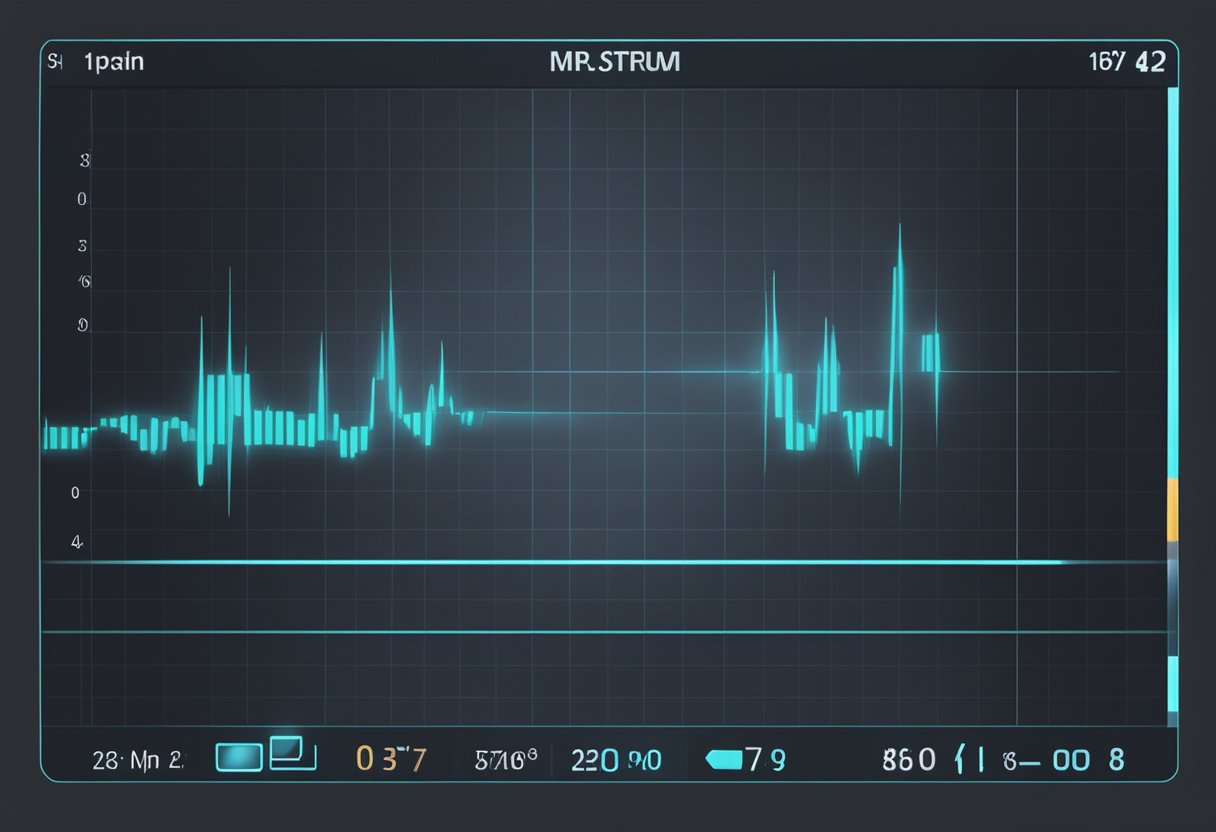Image resolution: width=1216 pixels, height=832 pixels.
Task: Select the battery indicator icon
Action: tap(238, 757)
